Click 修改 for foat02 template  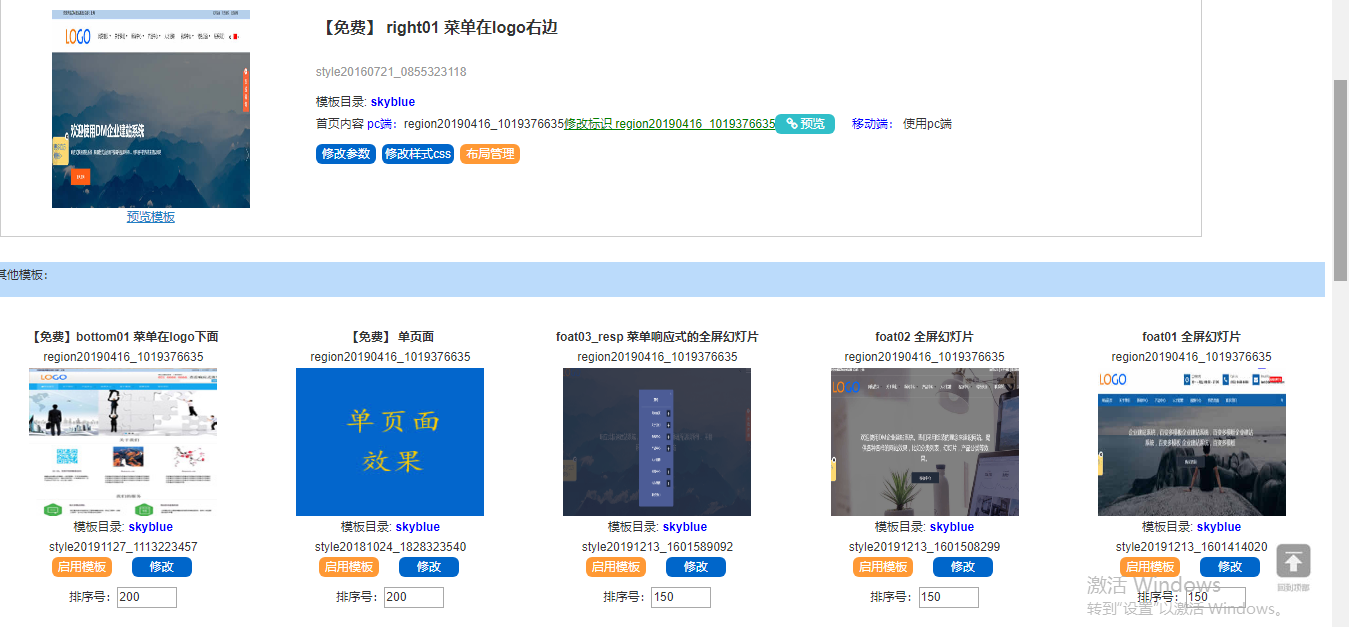(962, 567)
